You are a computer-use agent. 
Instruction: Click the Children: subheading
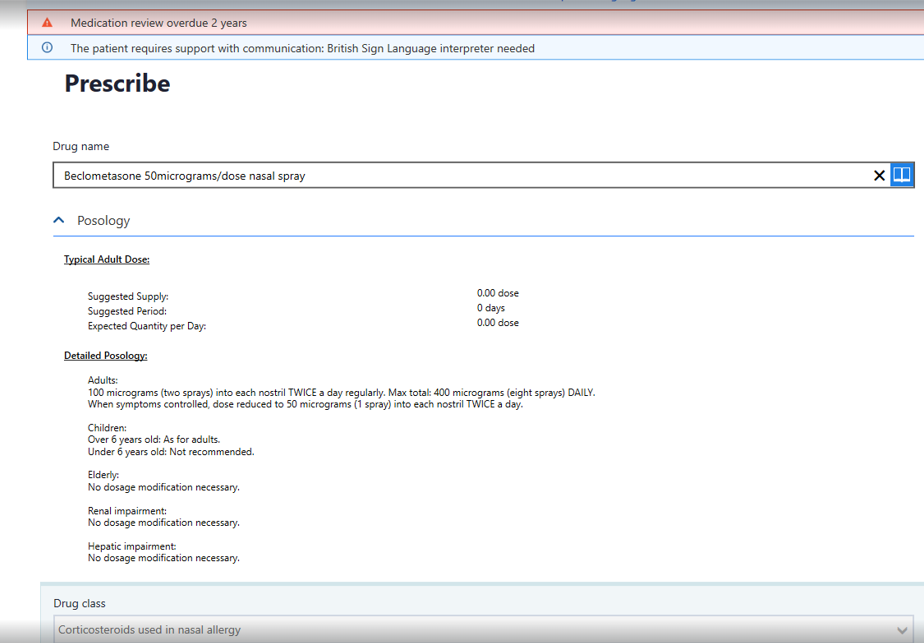pyautogui.click(x=107, y=427)
